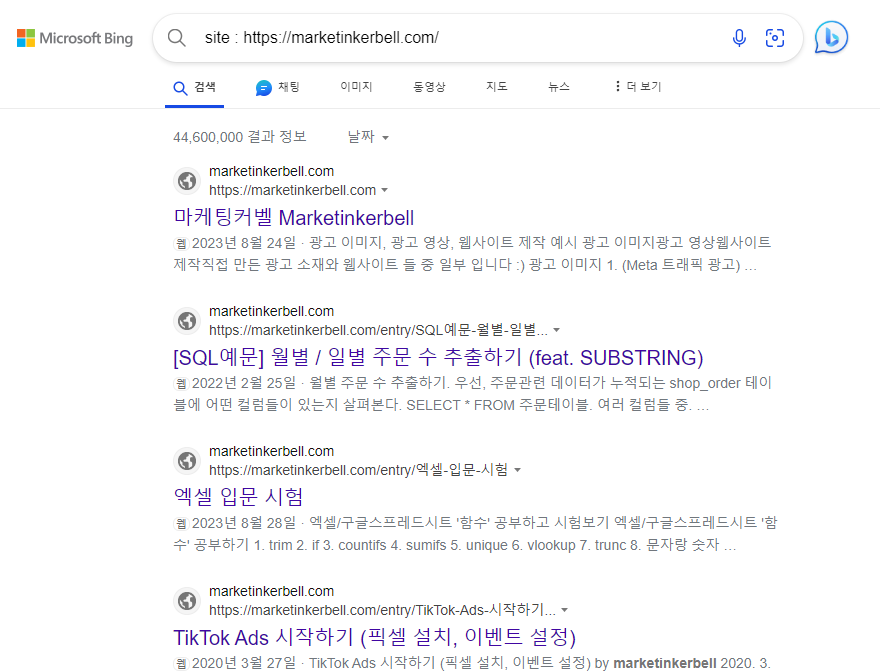880x672 pixels.
Task: Open Bing Chat via the blue 'b' icon
Action: pyautogui.click(x=831, y=37)
